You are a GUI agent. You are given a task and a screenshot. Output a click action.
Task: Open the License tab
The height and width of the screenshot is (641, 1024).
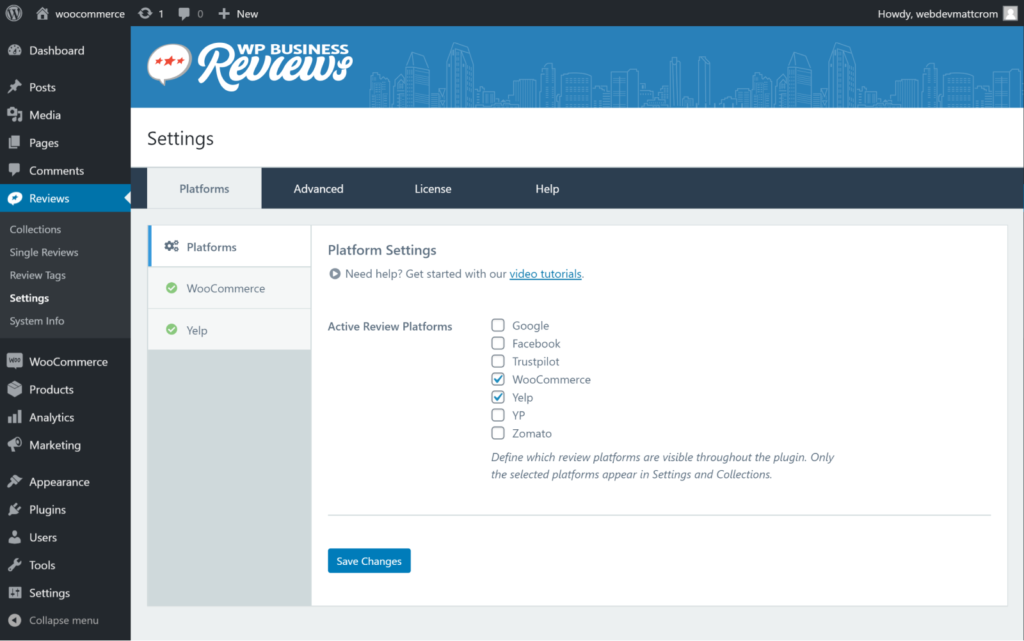click(433, 189)
